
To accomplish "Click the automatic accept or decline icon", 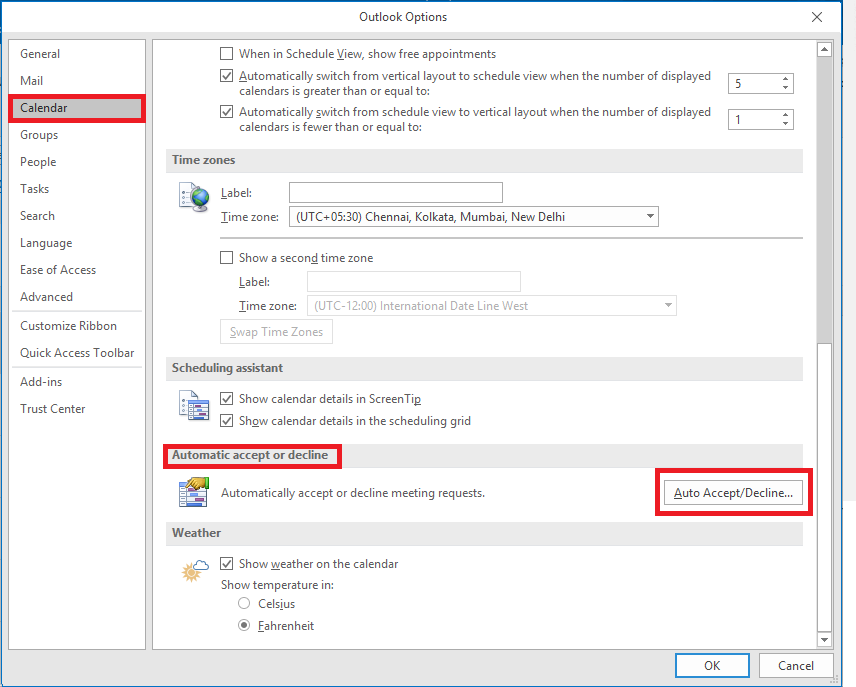I will pos(194,491).
